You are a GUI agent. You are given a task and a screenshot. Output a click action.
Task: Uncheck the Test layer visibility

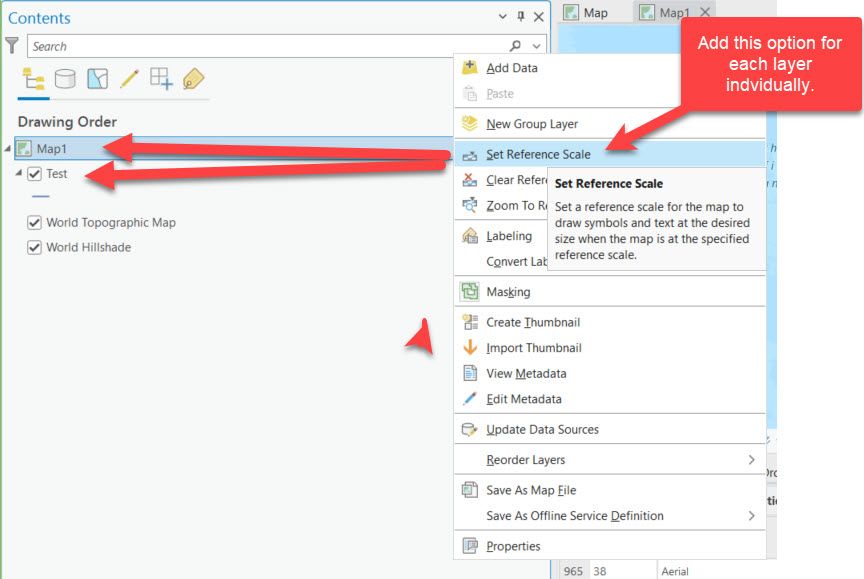click(x=34, y=174)
